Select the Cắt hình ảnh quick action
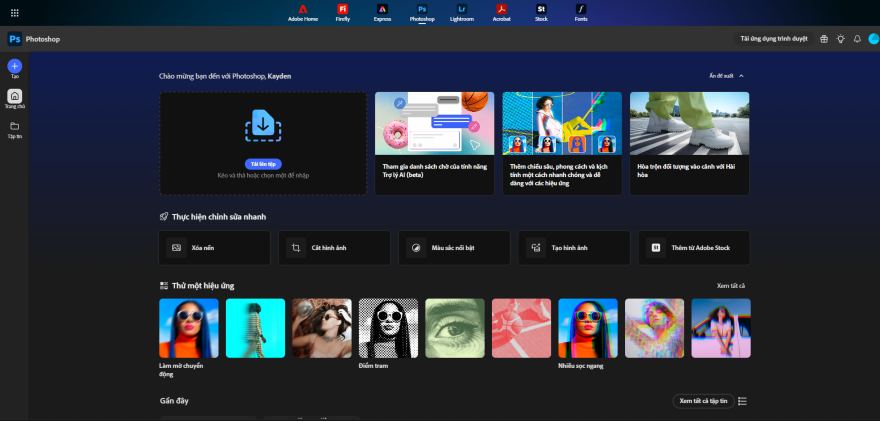880x422 pixels. coord(334,247)
